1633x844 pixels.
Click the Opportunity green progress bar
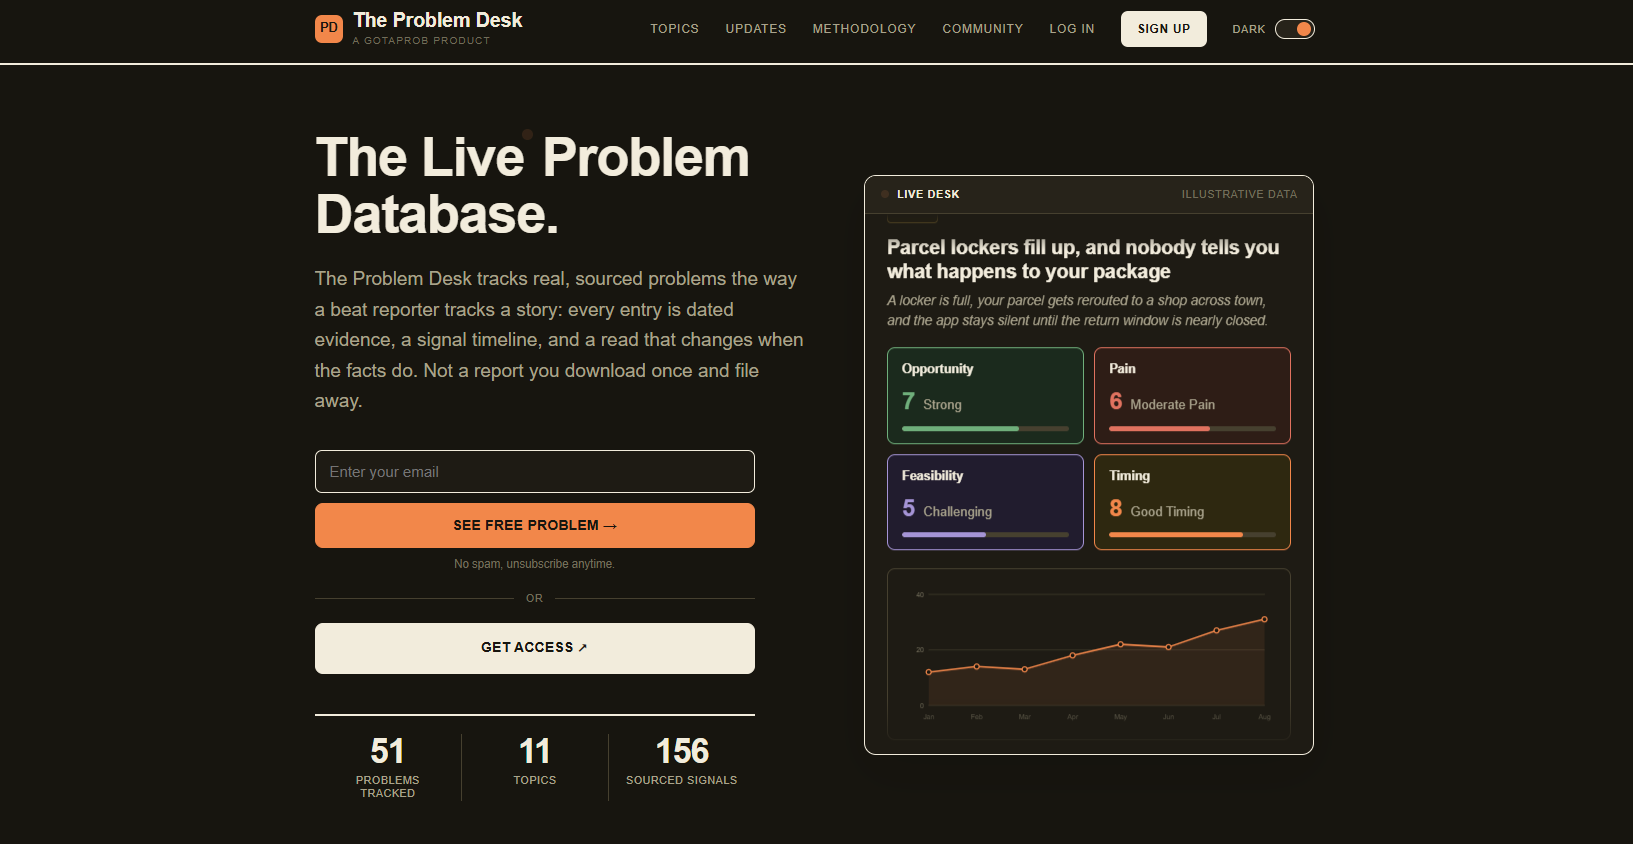[985, 429]
